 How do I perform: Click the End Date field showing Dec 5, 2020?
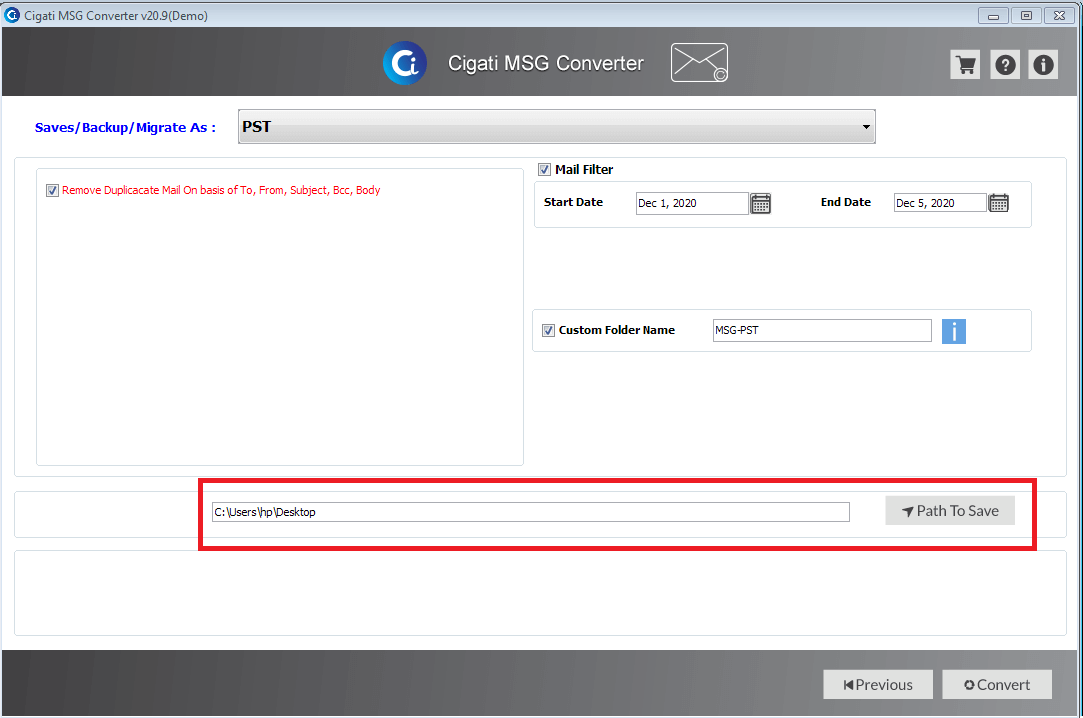(940, 203)
